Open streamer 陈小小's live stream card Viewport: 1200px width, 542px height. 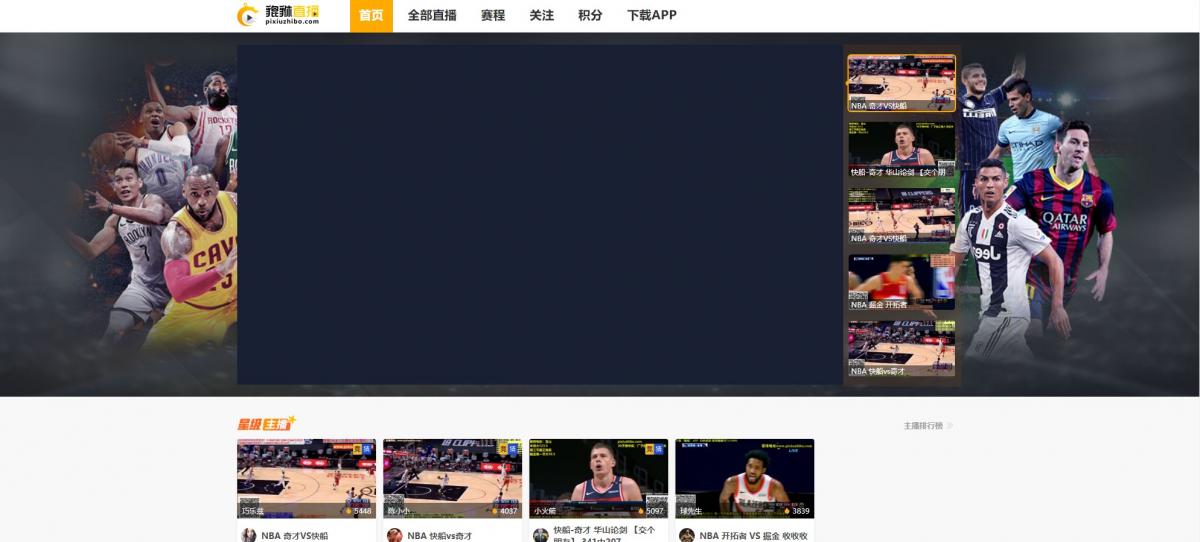(452, 478)
